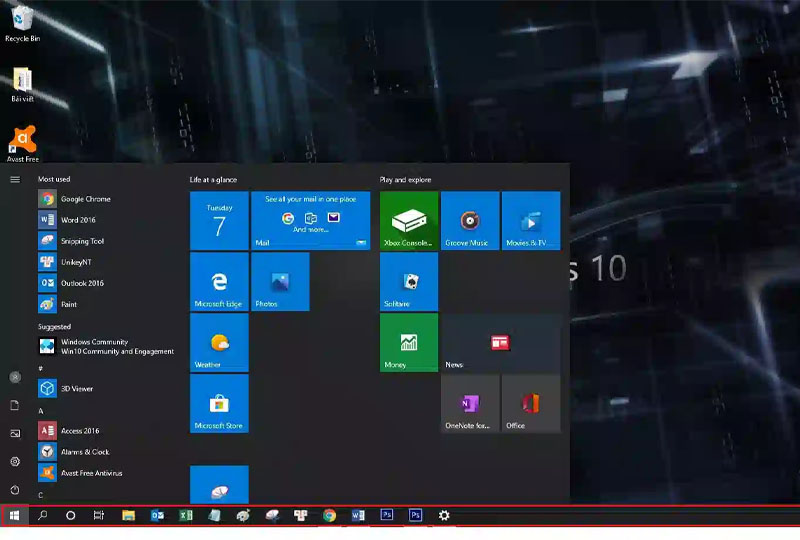
Task: Click the Most used heading
Action: click(x=54, y=179)
